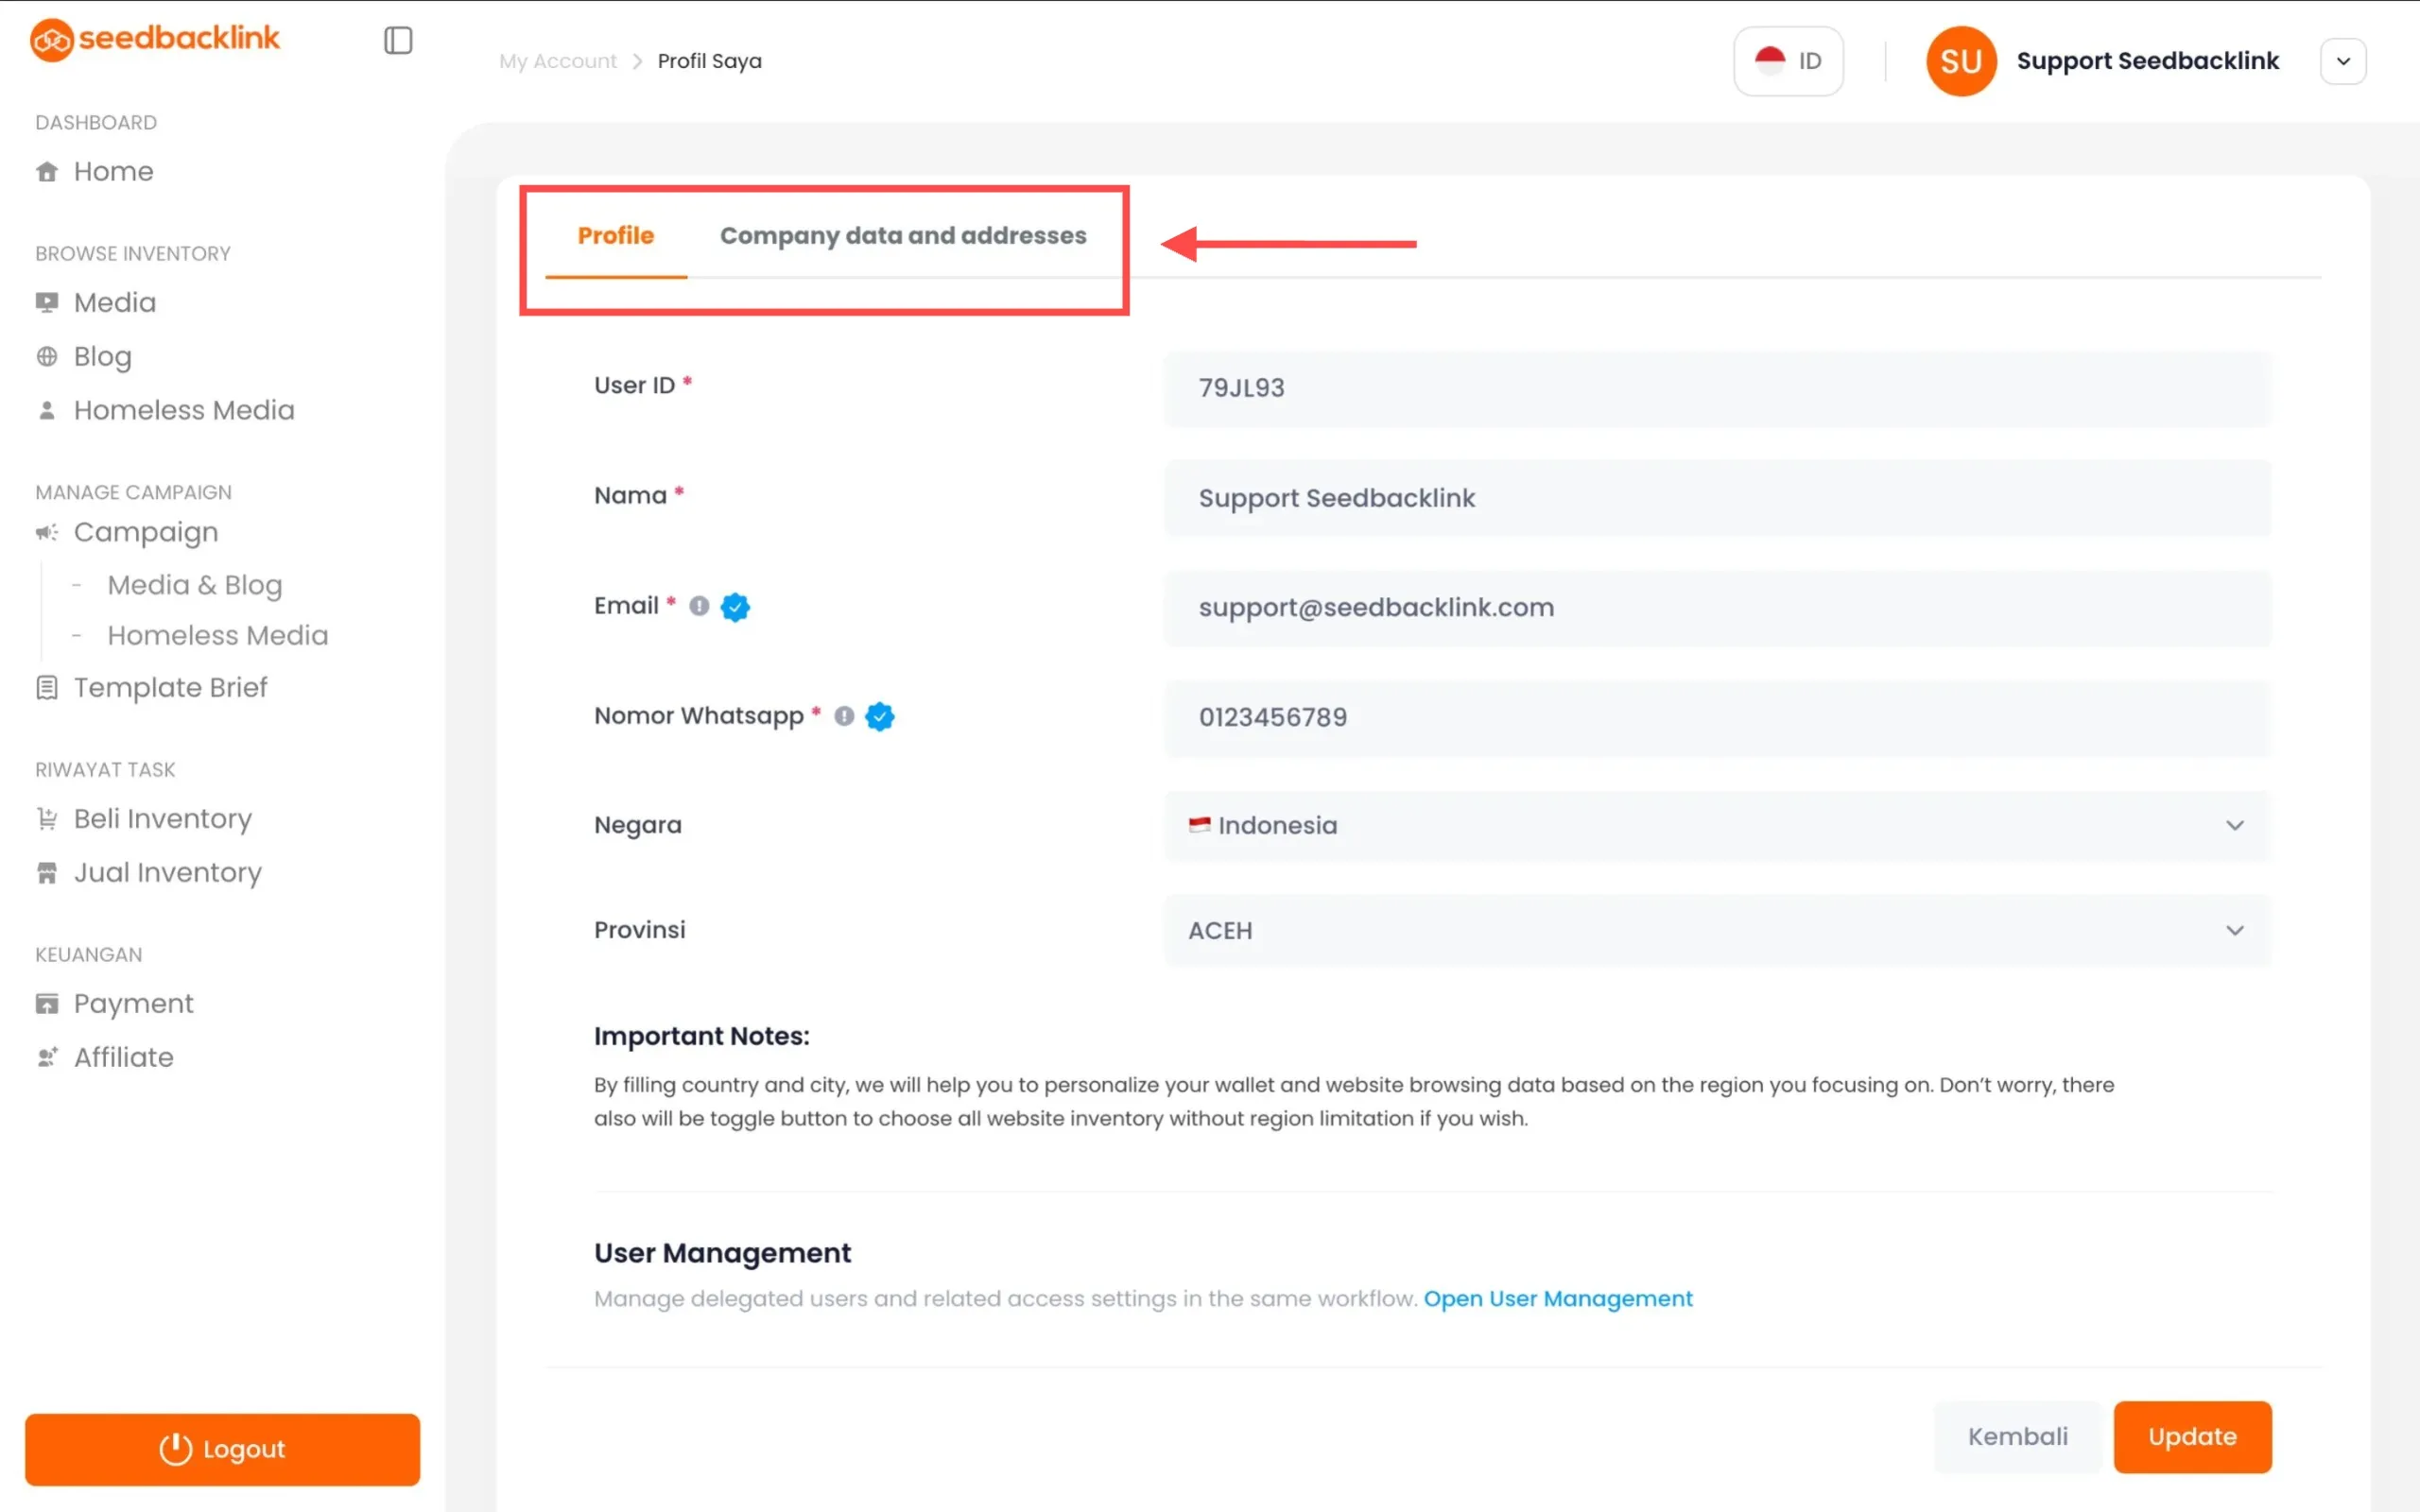Image resolution: width=2420 pixels, height=1512 pixels.
Task: Click the Indonesian flag in language selector
Action: [1770, 60]
